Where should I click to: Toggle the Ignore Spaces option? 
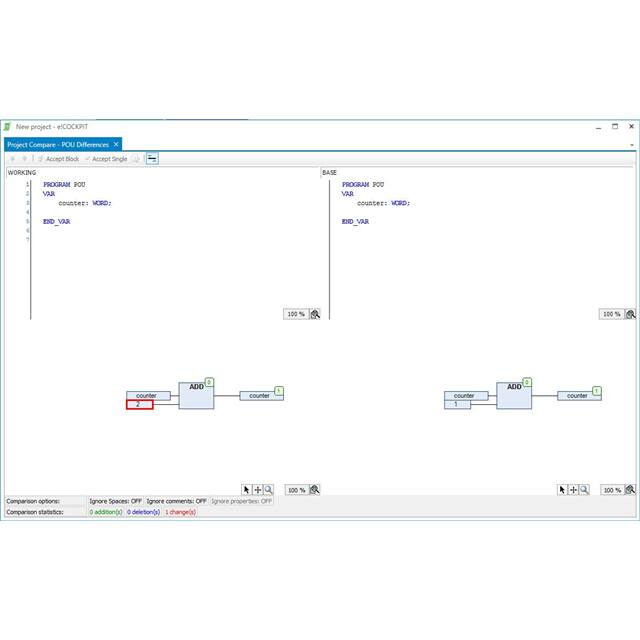click(x=116, y=501)
